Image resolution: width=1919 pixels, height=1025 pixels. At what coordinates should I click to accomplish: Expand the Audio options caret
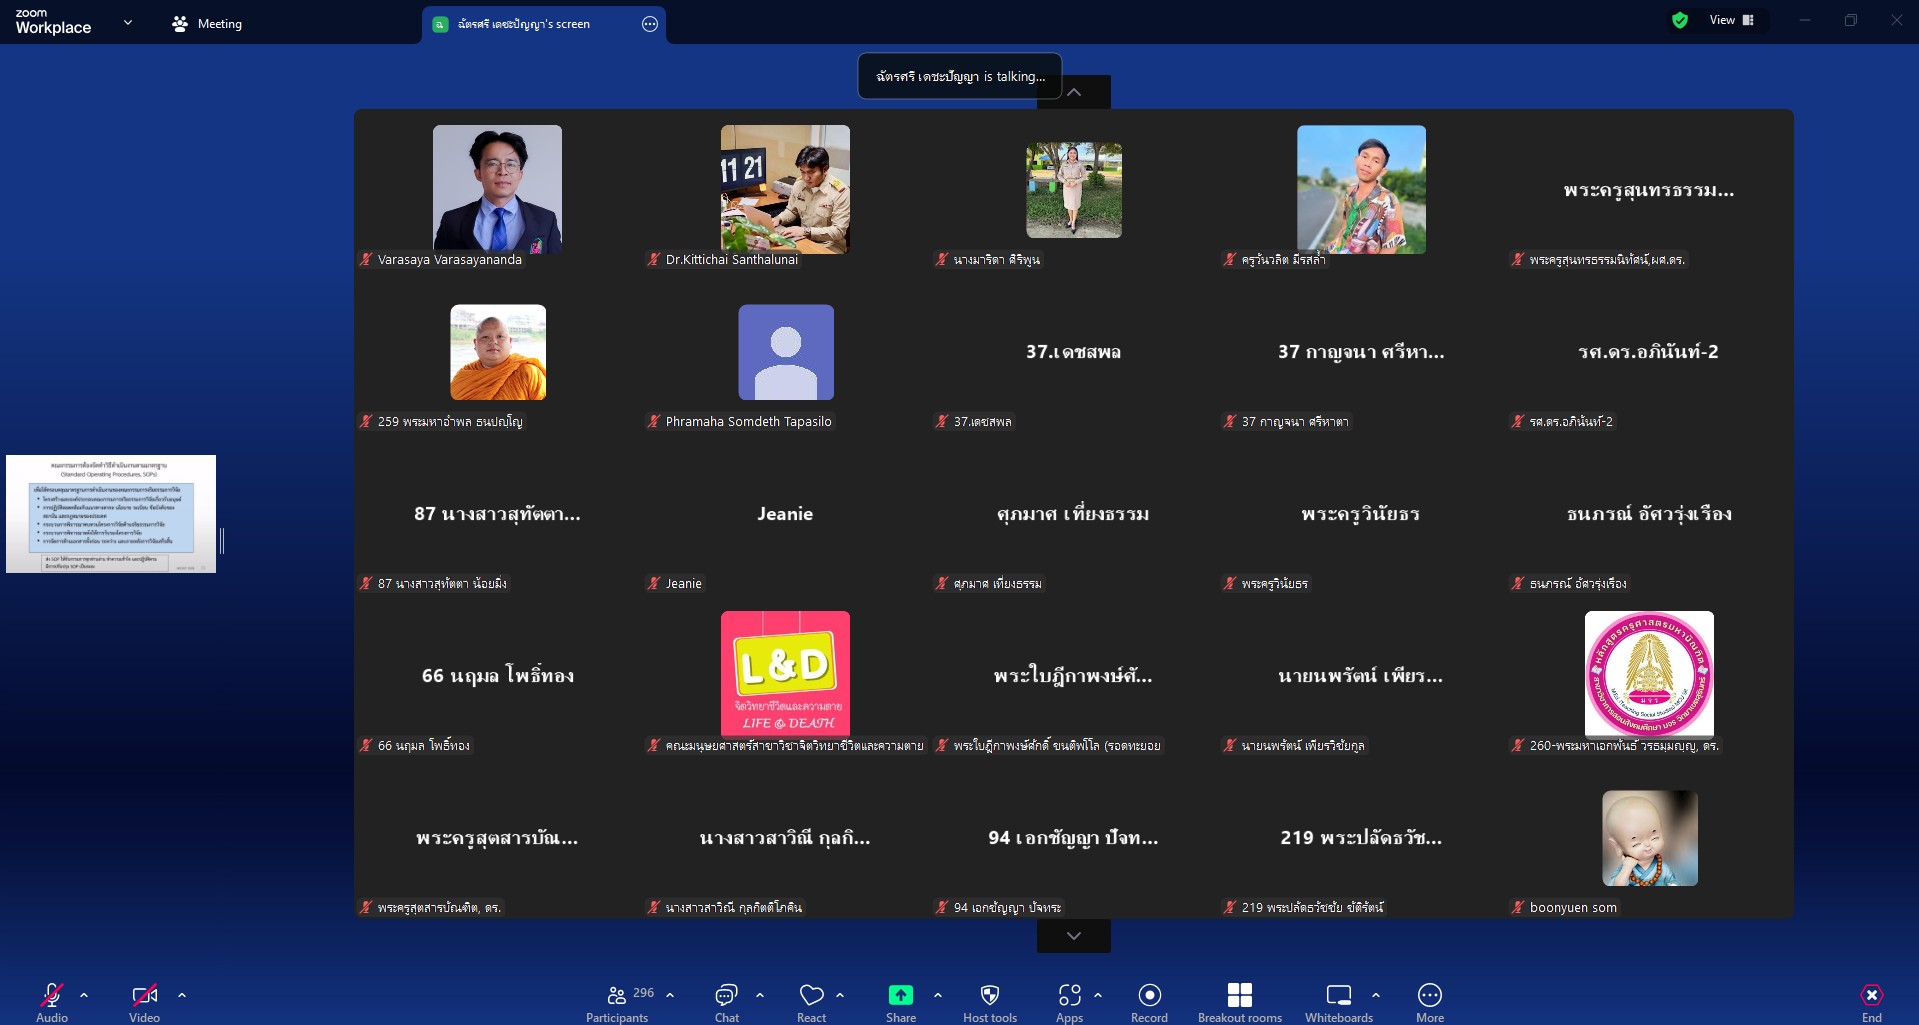pos(84,995)
